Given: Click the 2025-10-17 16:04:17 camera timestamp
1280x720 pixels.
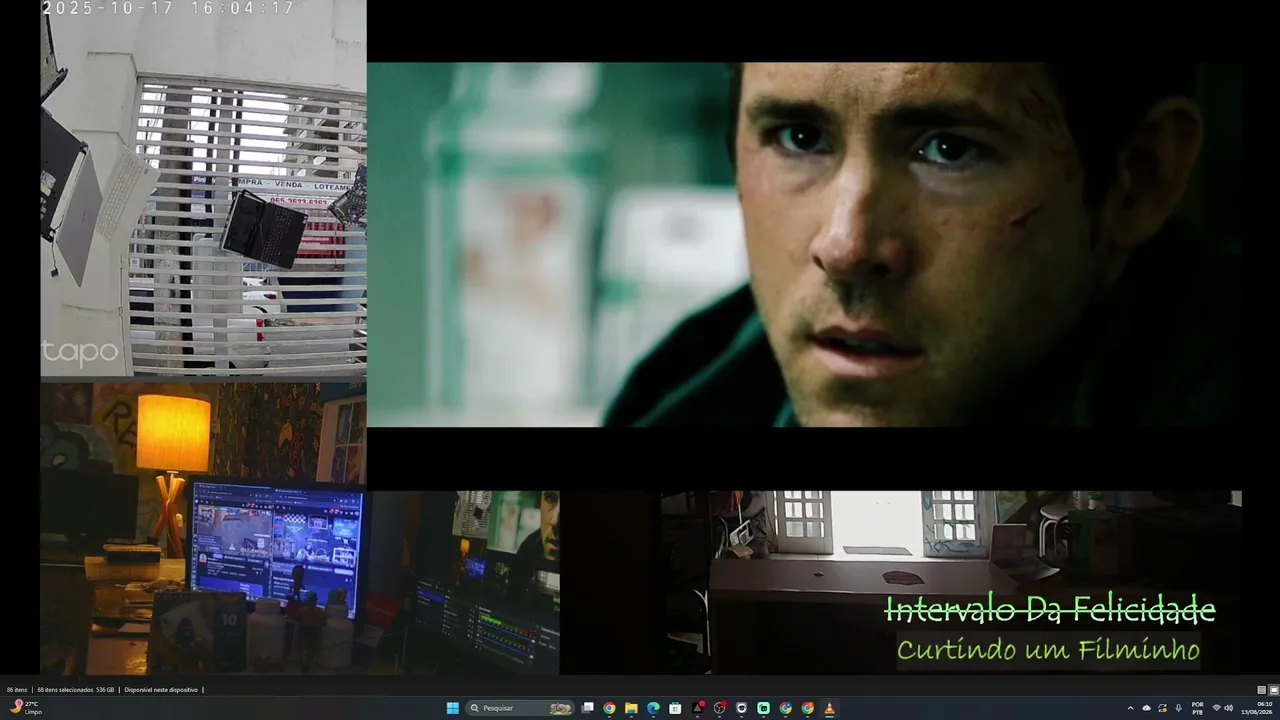Looking at the screenshot, I should (x=168, y=8).
